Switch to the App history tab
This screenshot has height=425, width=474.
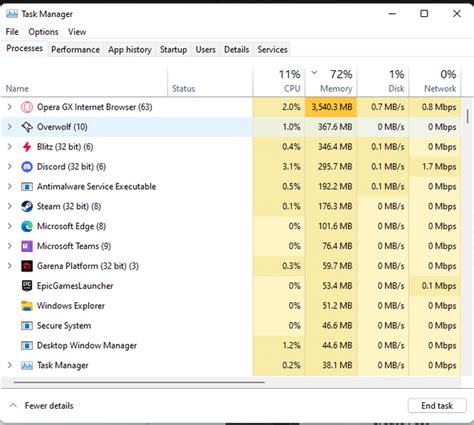[x=130, y=50]
